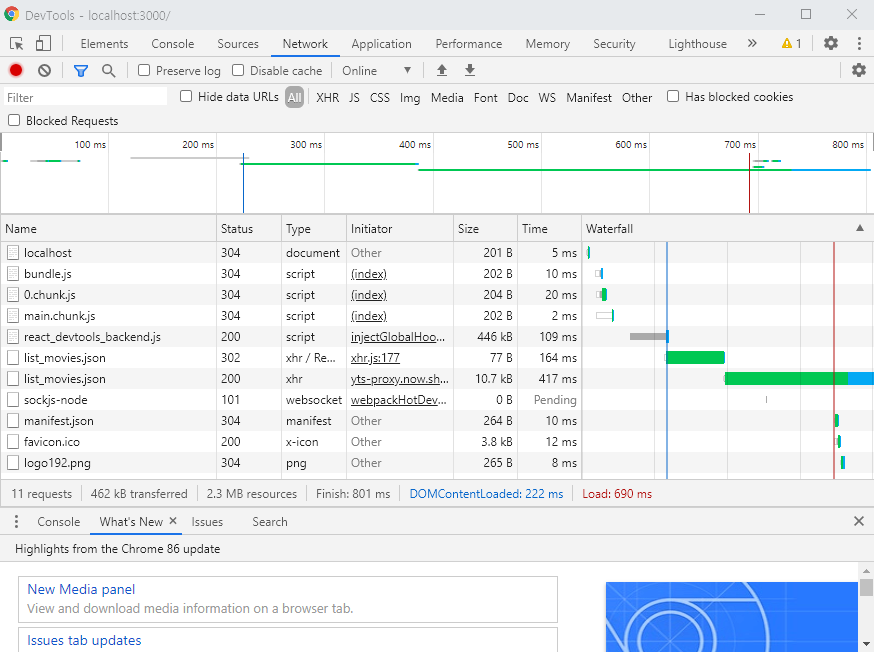Open the xhr.js:177 initiator link

(x=375, y=358)
